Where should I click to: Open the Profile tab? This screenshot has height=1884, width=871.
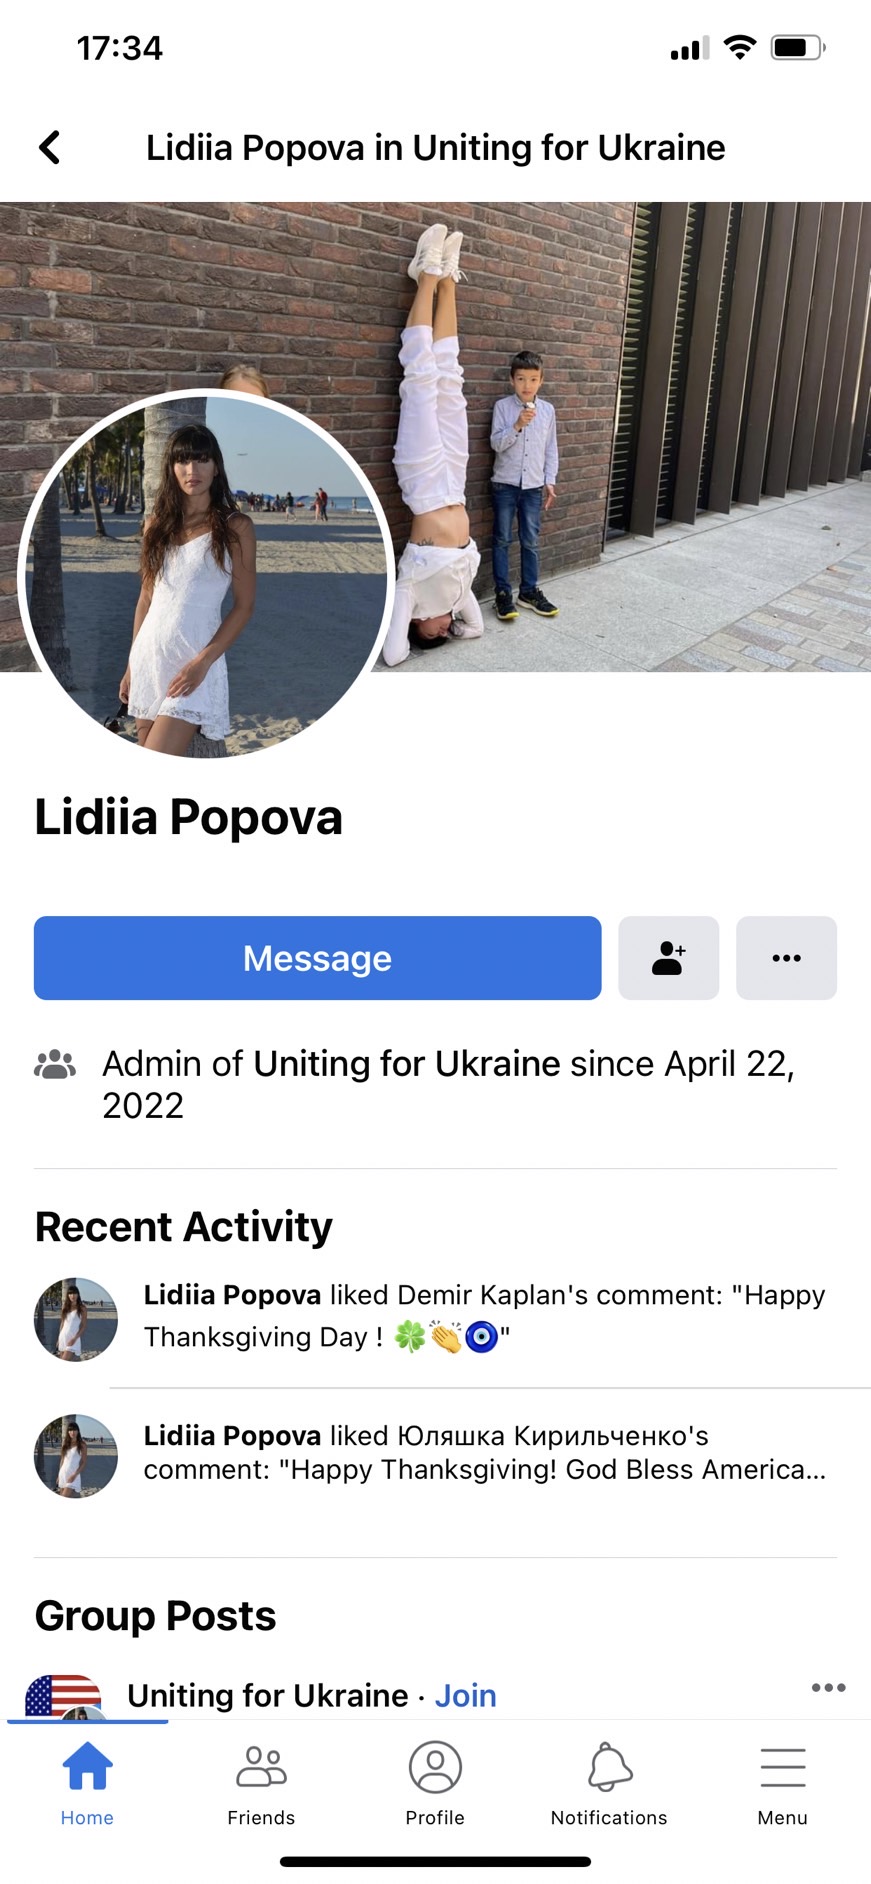click(x=435, y=1784)
